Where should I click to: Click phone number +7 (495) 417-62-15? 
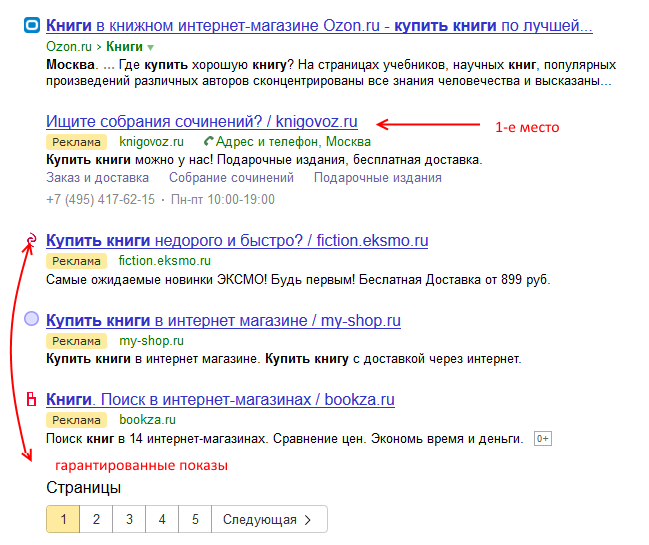[101, 199]
